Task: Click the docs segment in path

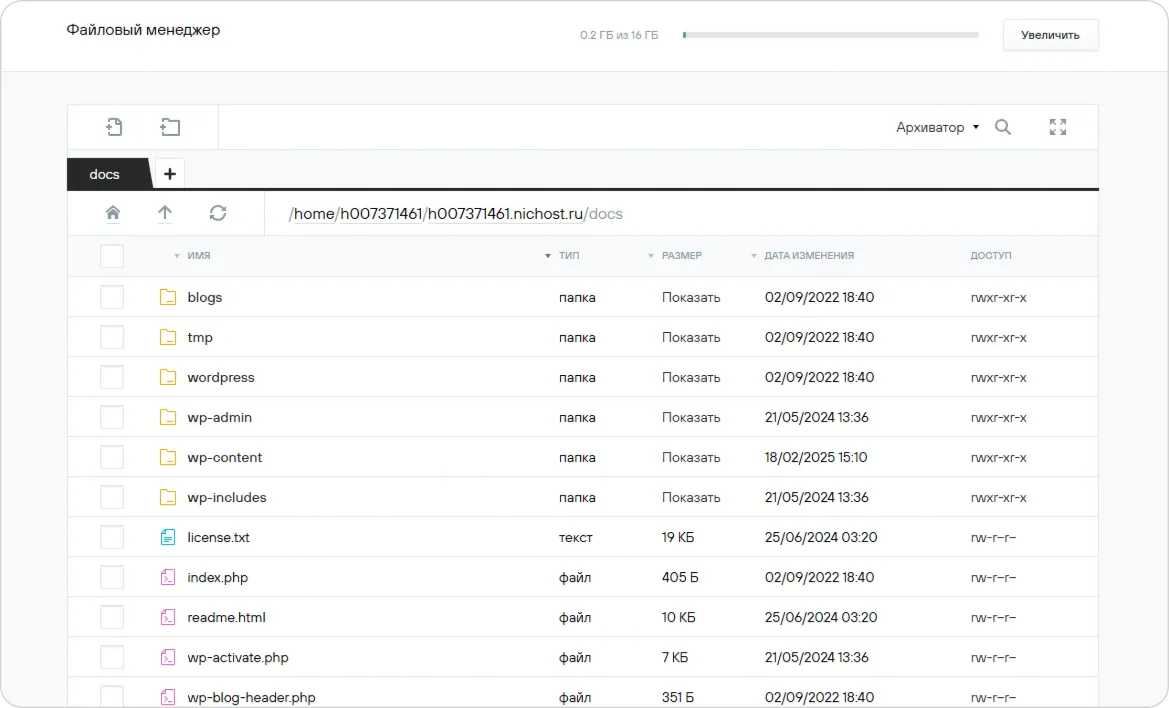Action: coord(605,214)
